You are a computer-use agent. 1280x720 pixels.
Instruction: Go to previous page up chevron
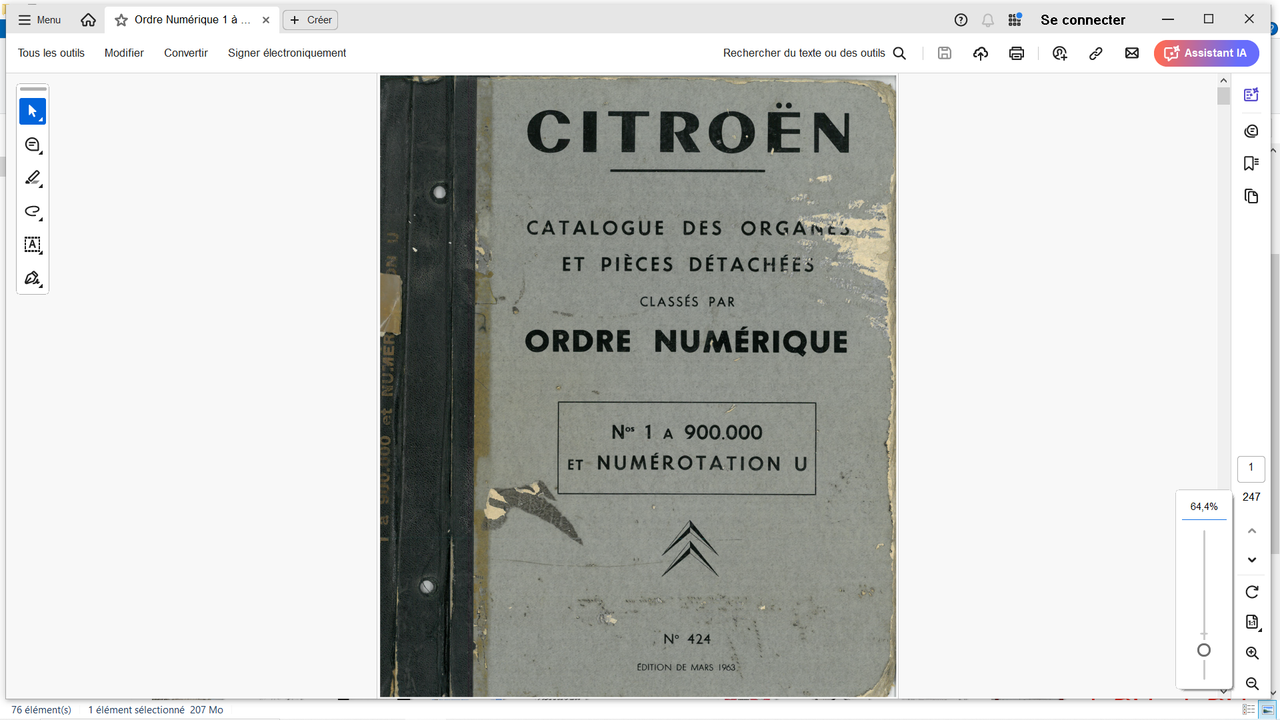click(1252, 531)
